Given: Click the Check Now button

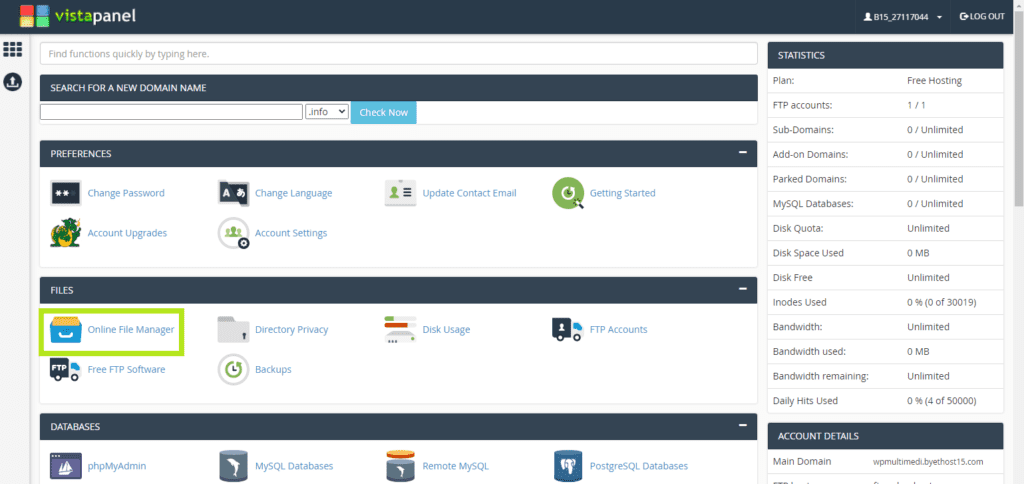Looking at the screenshot, I should pos(383,112).
